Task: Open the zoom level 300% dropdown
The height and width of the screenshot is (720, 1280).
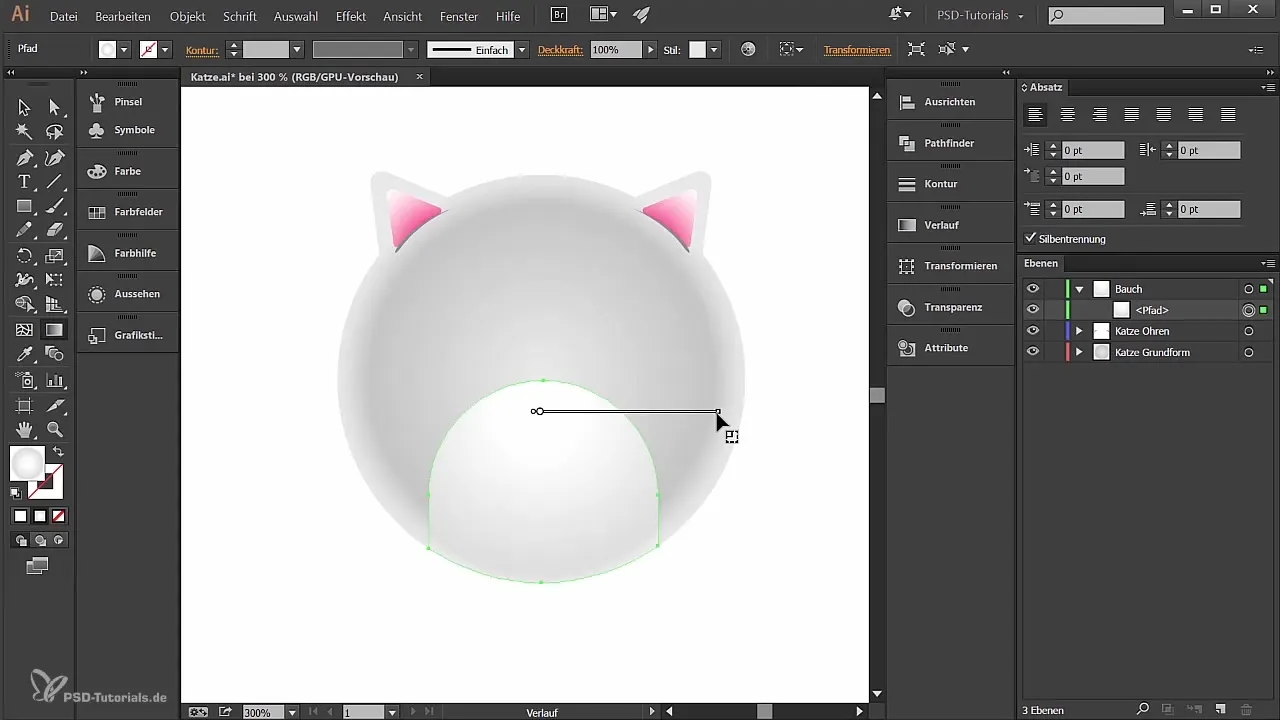Action: 292,712
